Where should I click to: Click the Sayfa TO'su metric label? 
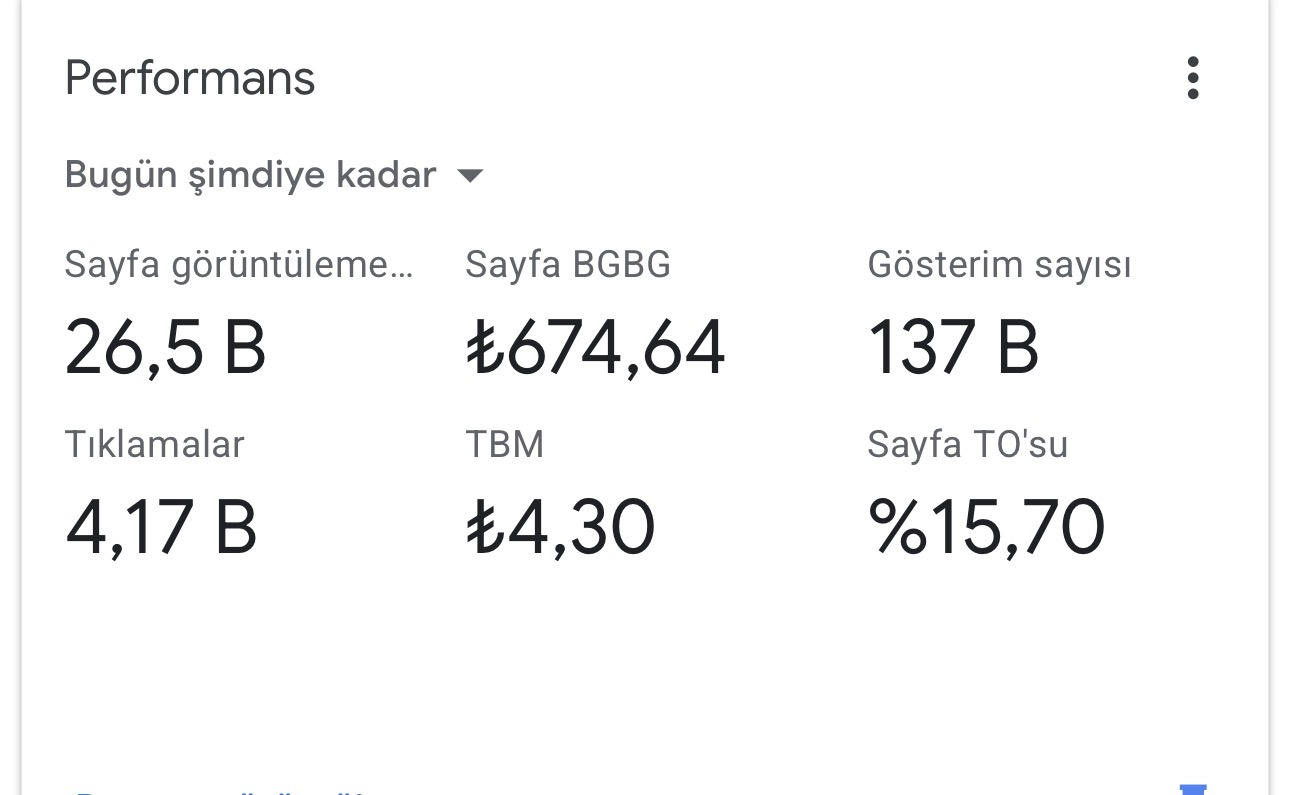coord(968,444)
